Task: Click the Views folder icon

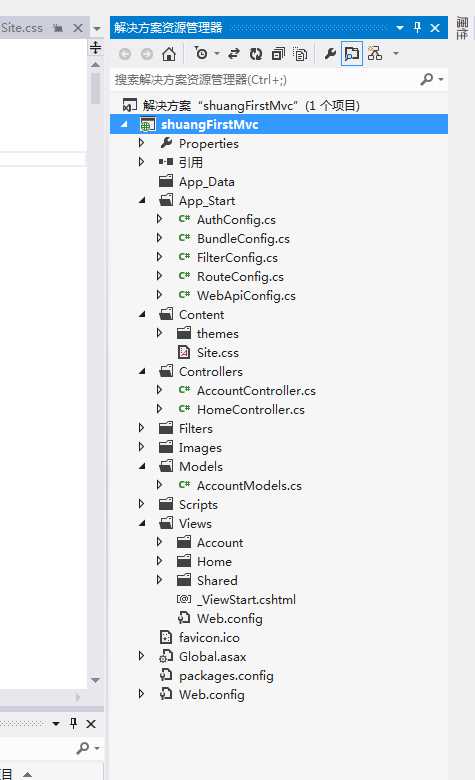Action: click(x=166, y=523)
